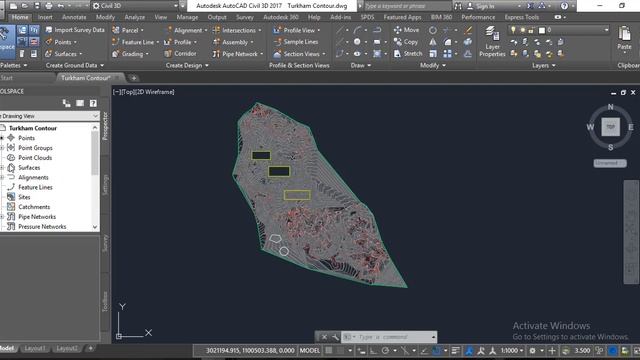Toggle lineweight display in status bar
Viewport: 640px width, 360px height.
(456, 350)
